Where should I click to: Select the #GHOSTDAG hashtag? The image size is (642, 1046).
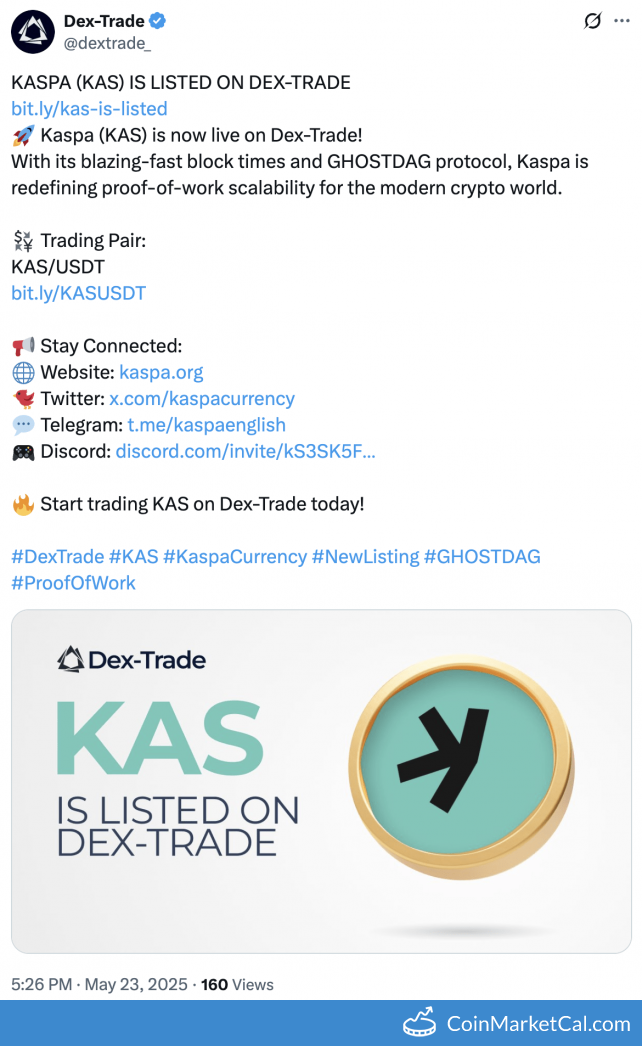[482, 556]
